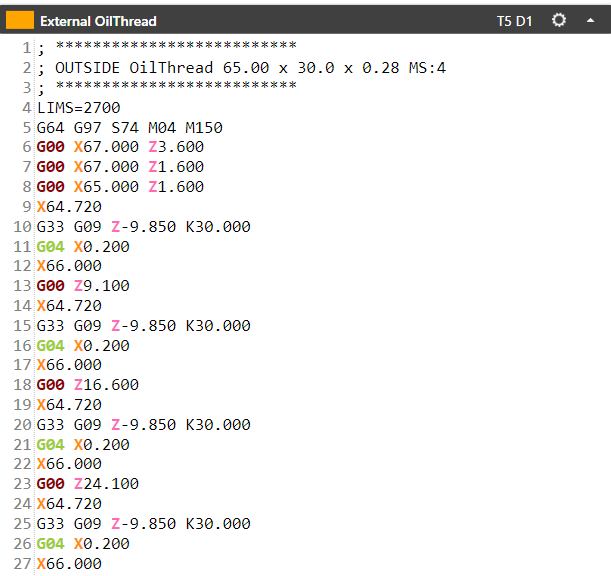Select G33 G09 command on line 15

tap(144, 325)
